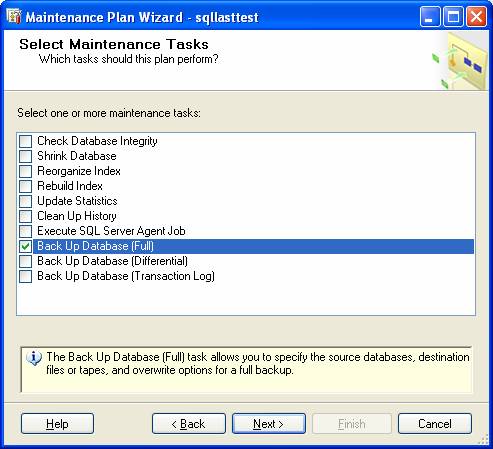Image resolution: width=493 pixels, height=449 pixels.
Task: Click the info icon in description box
Action: (x=34, y=359)
